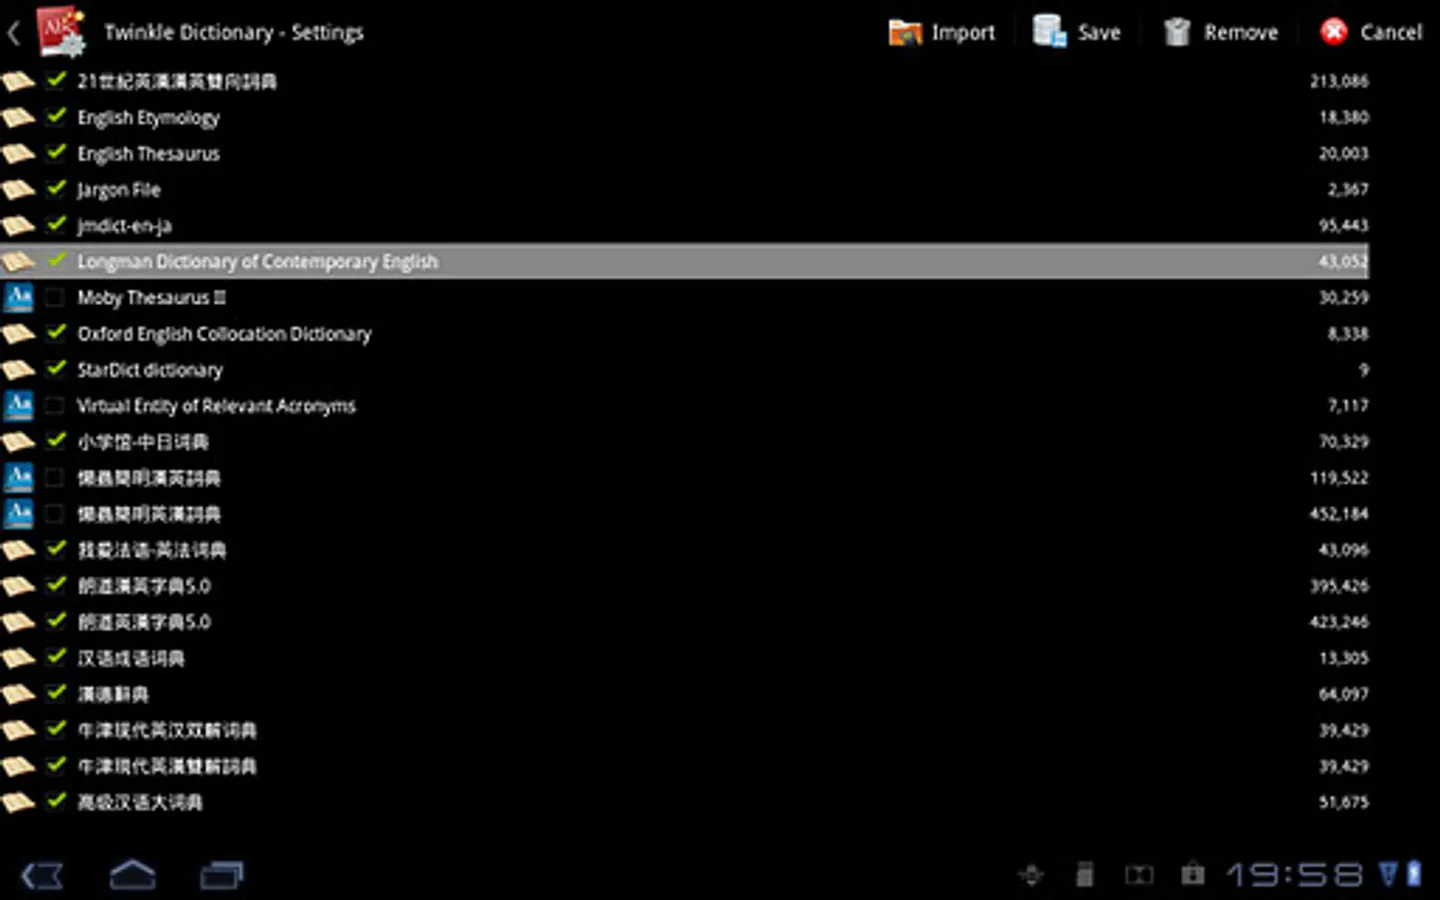
Task: Select the 'Jargon File' entry name
Action: pos(118,190)
